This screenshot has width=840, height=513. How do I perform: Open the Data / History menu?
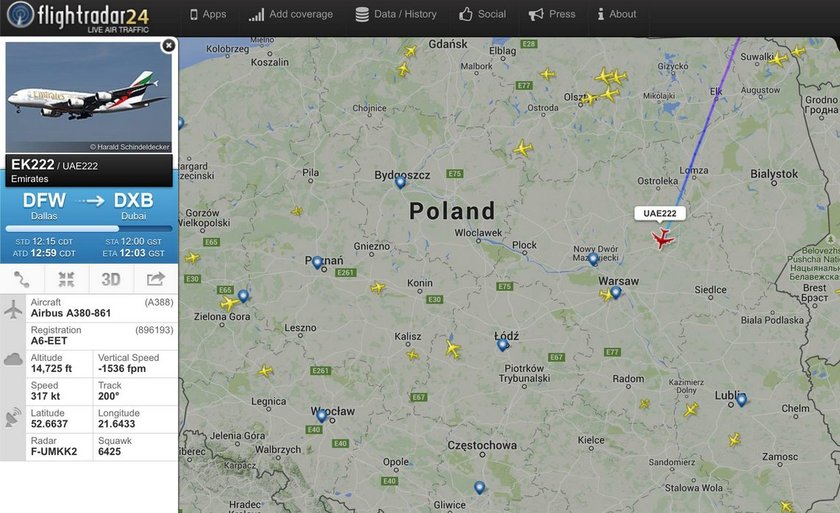(x=396, y=14)
